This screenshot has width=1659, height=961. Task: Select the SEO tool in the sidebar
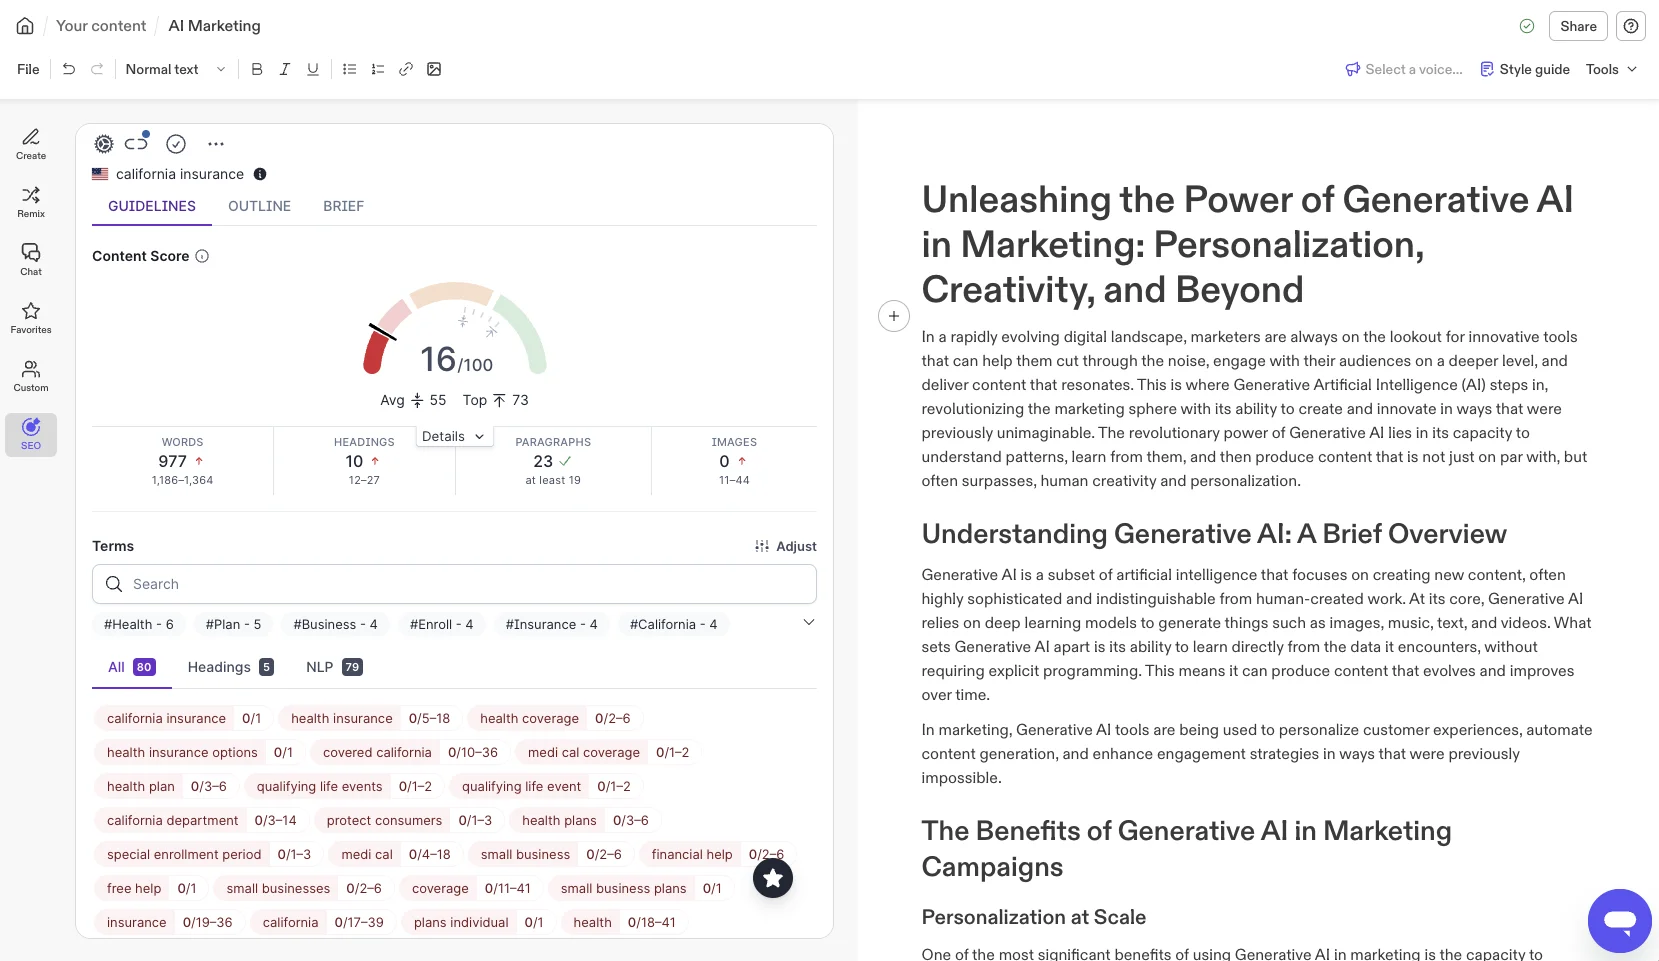tap(30, 434)
